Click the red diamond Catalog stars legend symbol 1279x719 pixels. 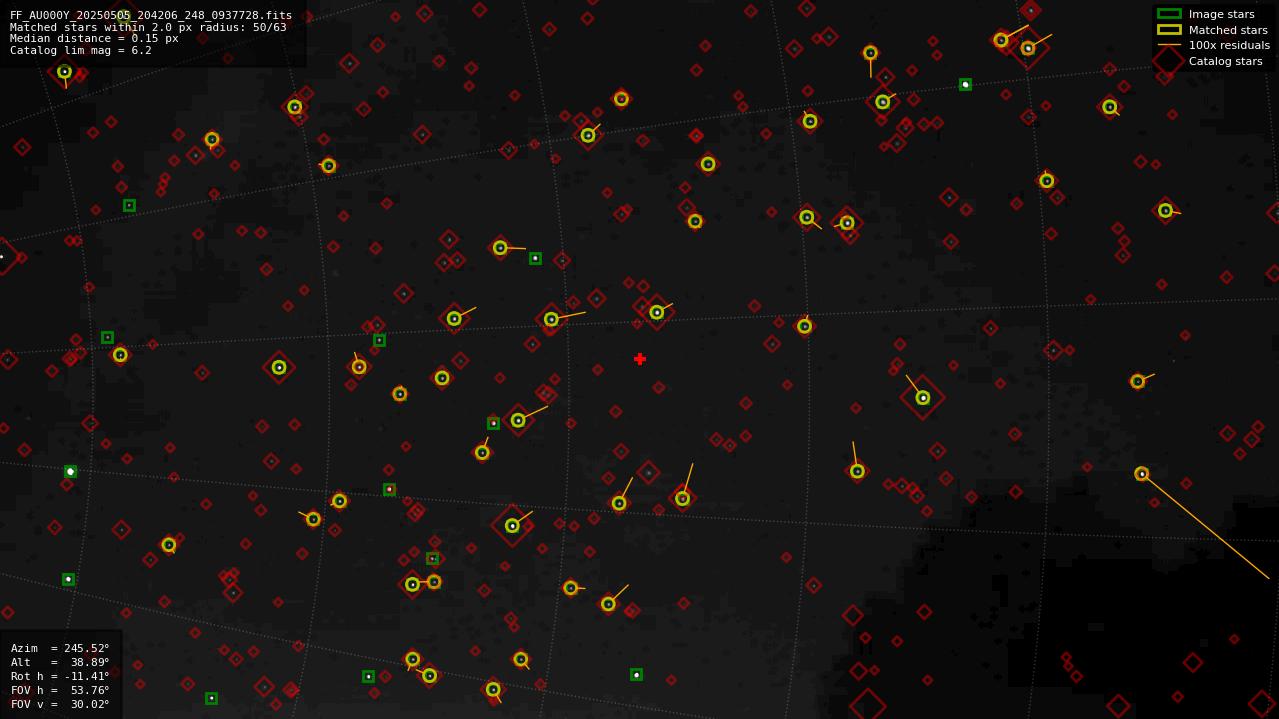click(1169, 61)
